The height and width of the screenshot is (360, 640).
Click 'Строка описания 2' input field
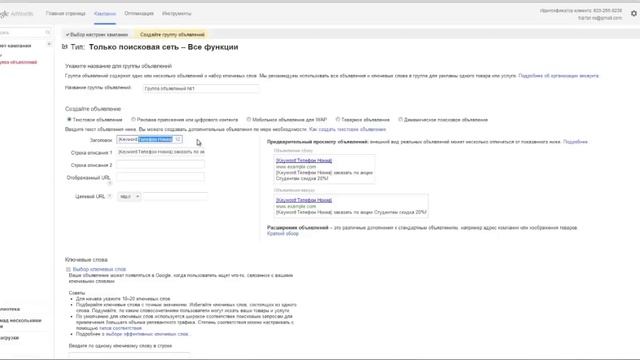[x=160, y=164]
